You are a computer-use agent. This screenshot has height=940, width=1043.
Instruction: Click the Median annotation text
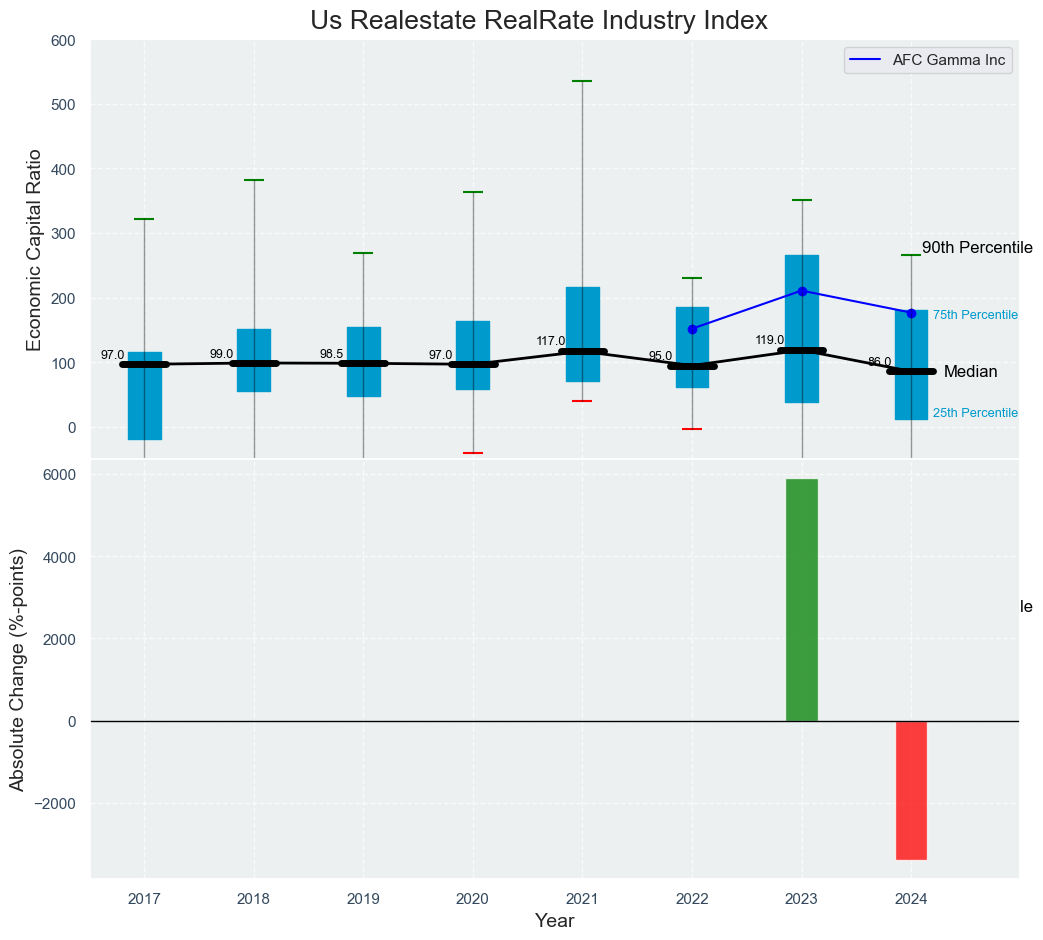point(970,372)
